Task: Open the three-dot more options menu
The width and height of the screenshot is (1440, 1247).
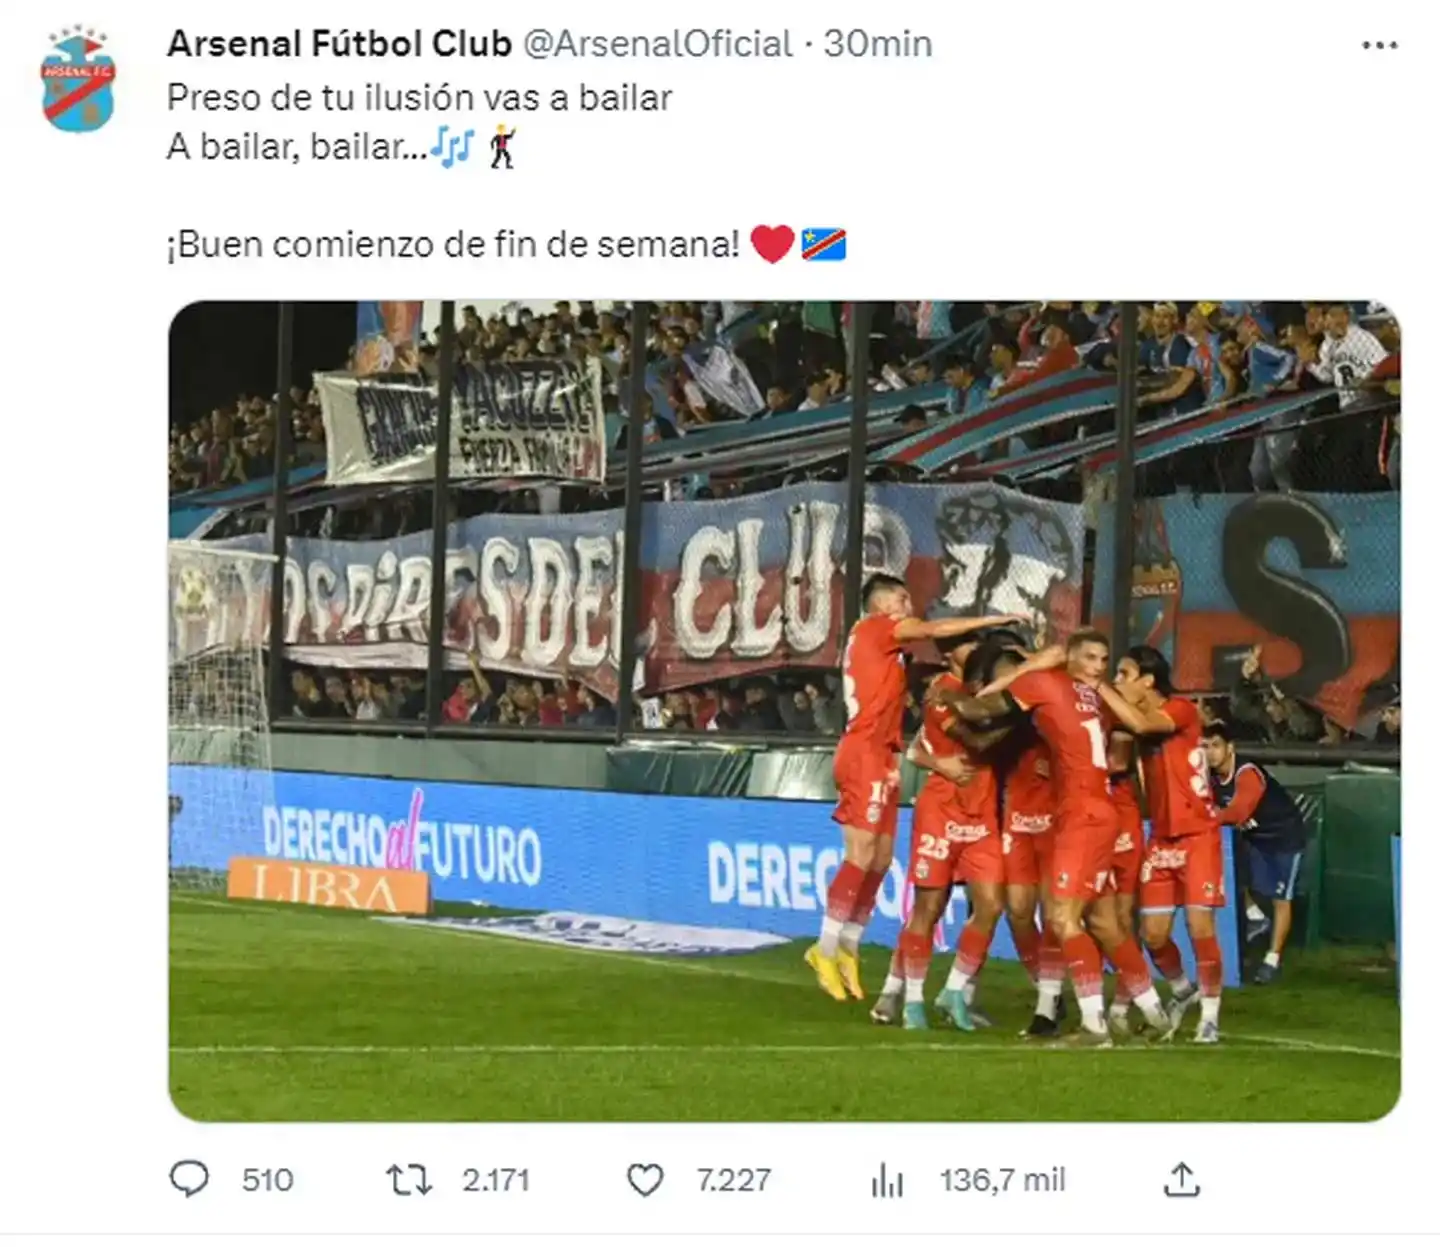Action: (x=1380, y=45)
